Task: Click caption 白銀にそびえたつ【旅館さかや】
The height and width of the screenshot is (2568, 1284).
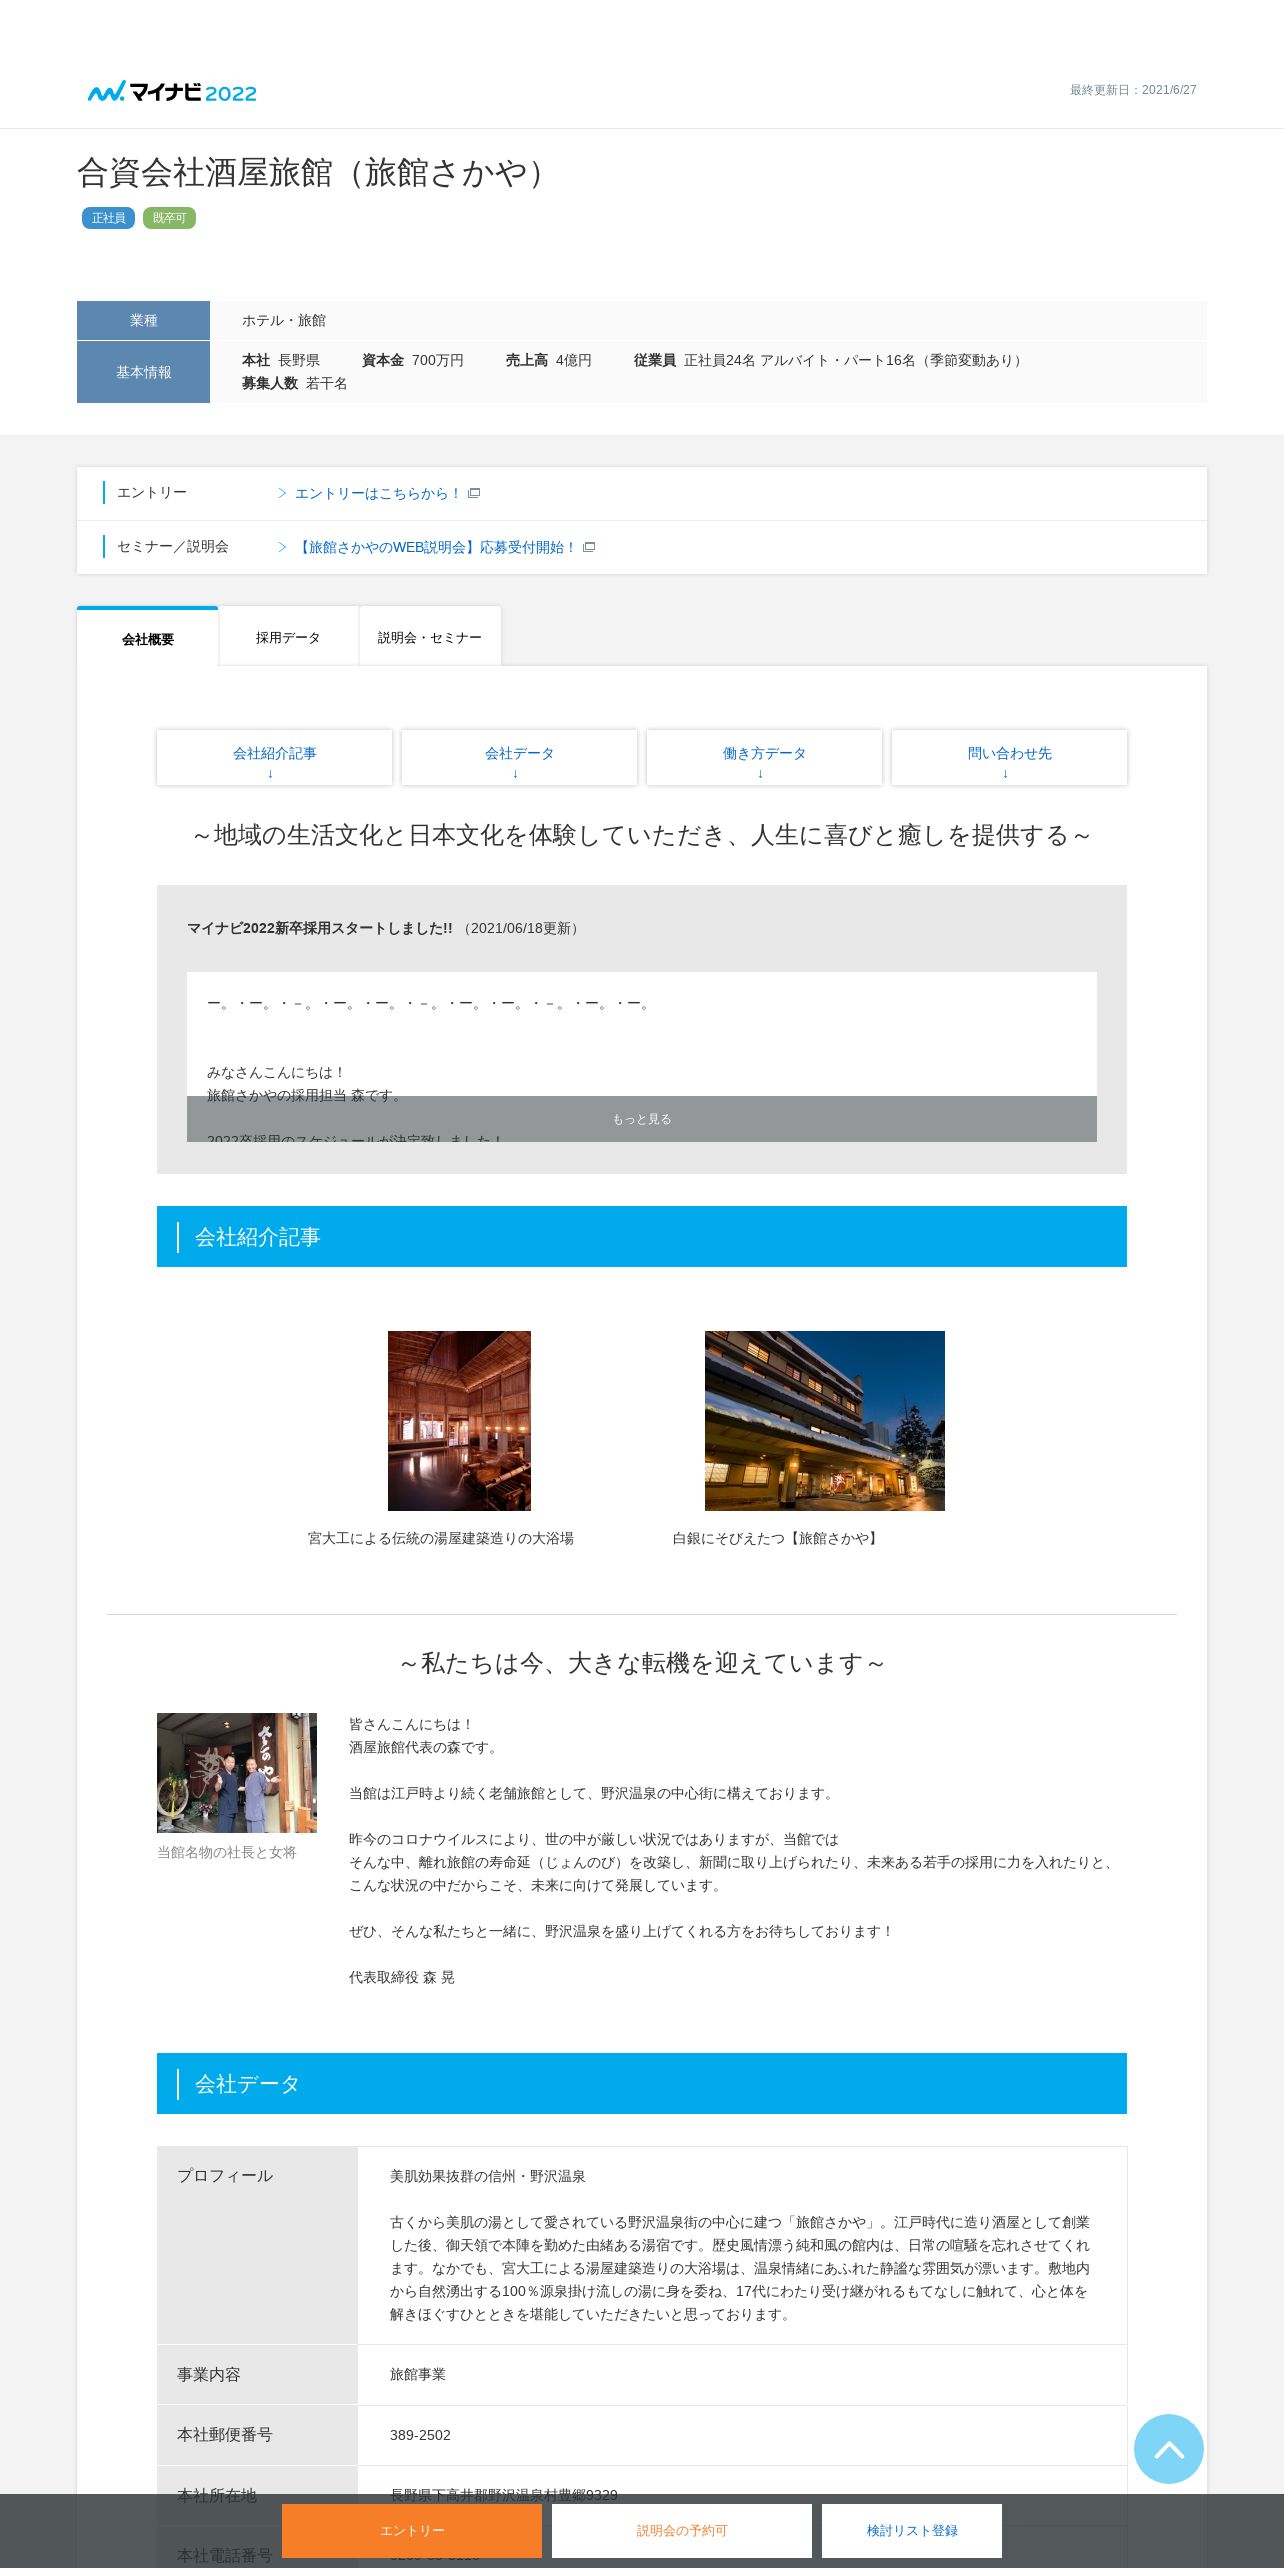Action: 778,1538
